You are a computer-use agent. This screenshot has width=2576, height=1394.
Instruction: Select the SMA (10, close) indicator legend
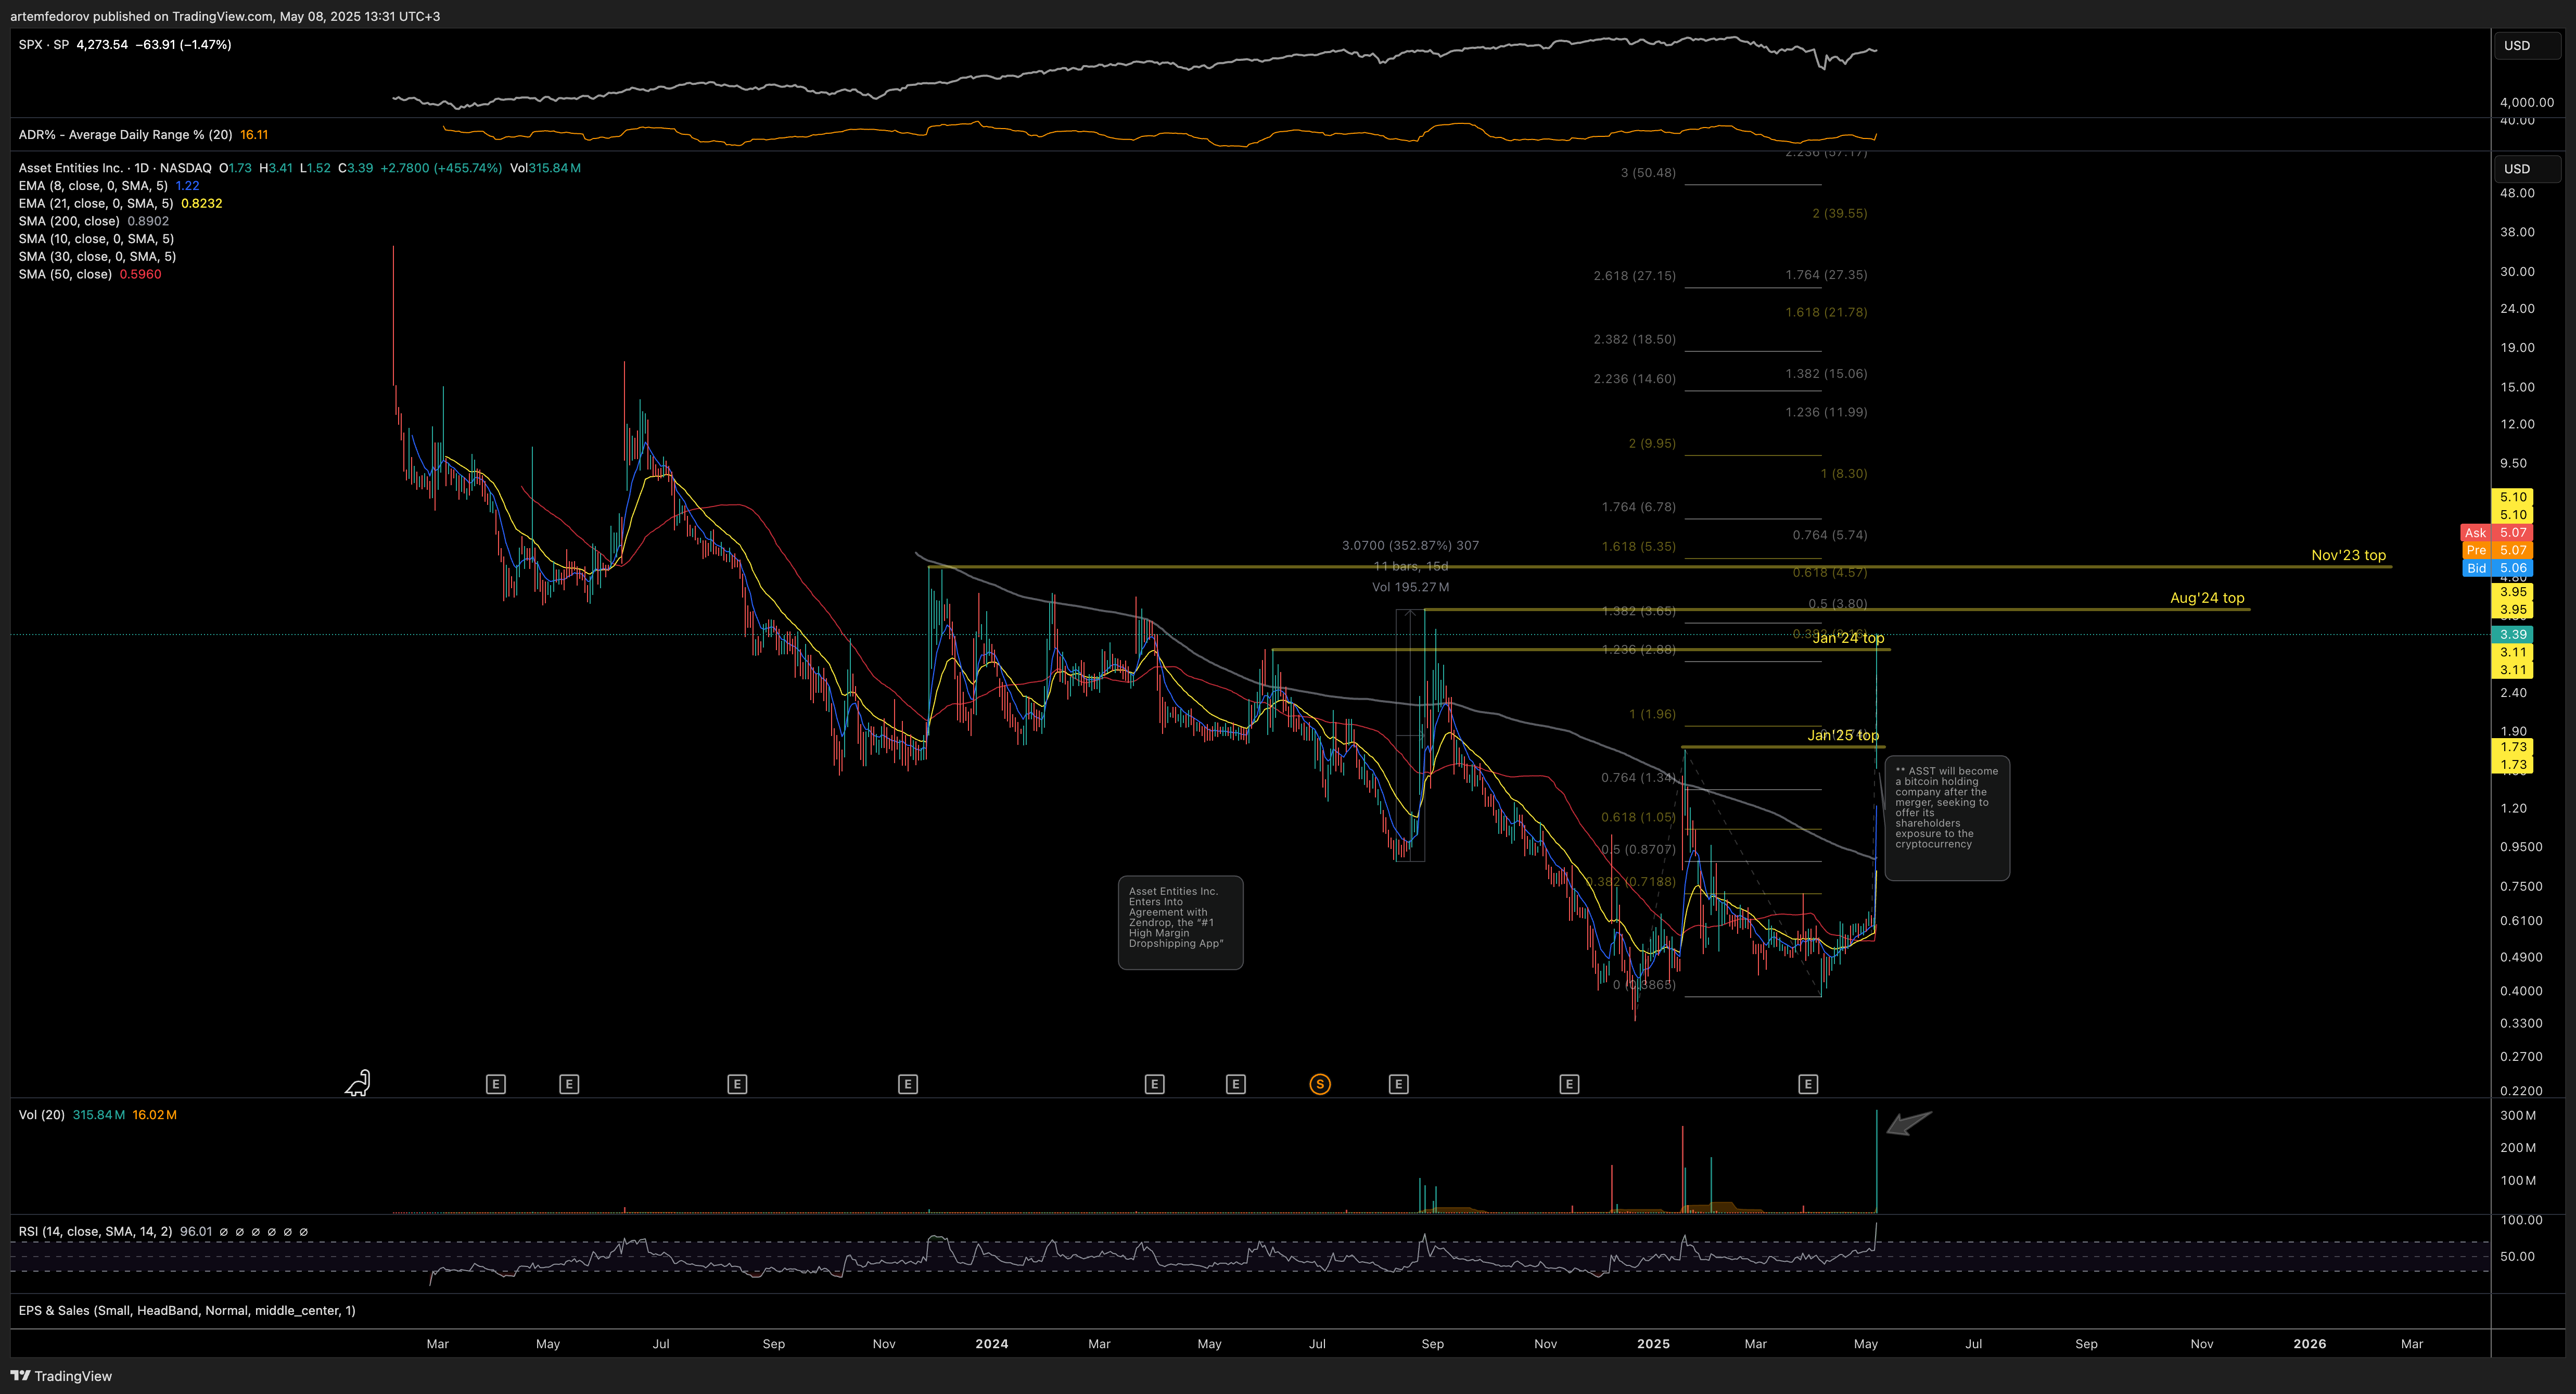[x=96, y=239]
